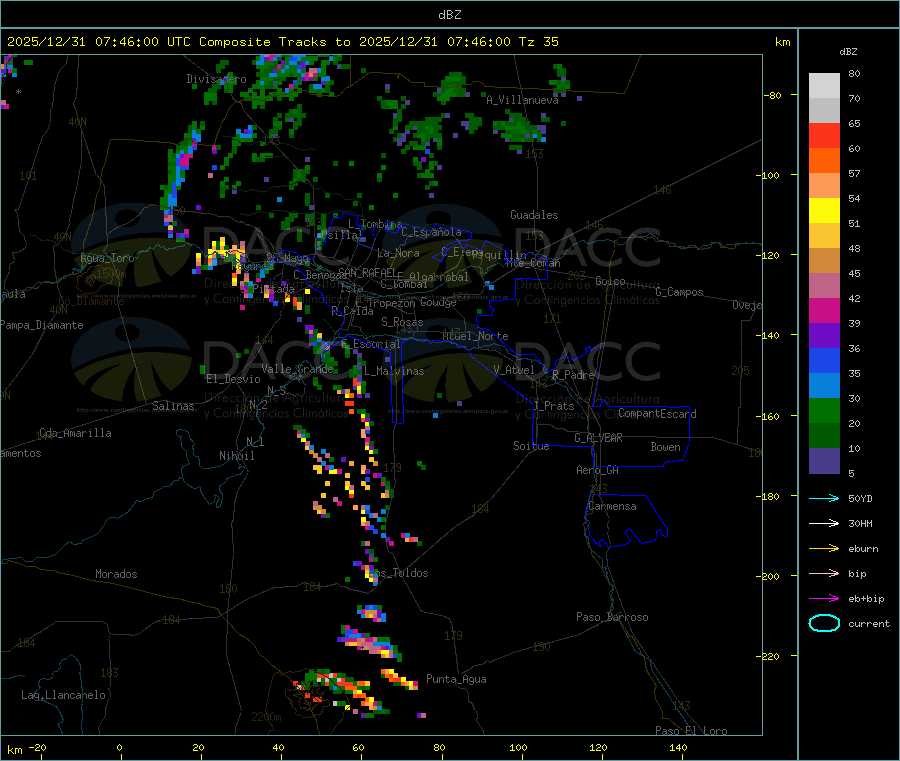Click the Lag.Llancanelo label
Screen dimensions: 900x761
[x=63, y=695]
